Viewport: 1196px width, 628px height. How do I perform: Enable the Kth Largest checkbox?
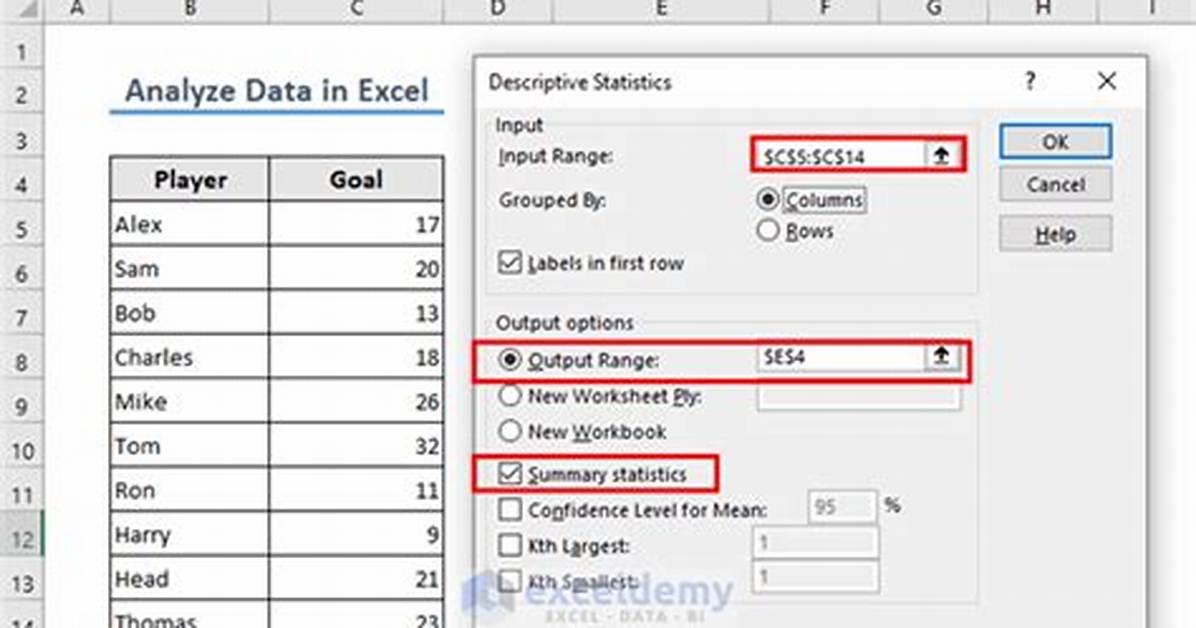(510, 545)
